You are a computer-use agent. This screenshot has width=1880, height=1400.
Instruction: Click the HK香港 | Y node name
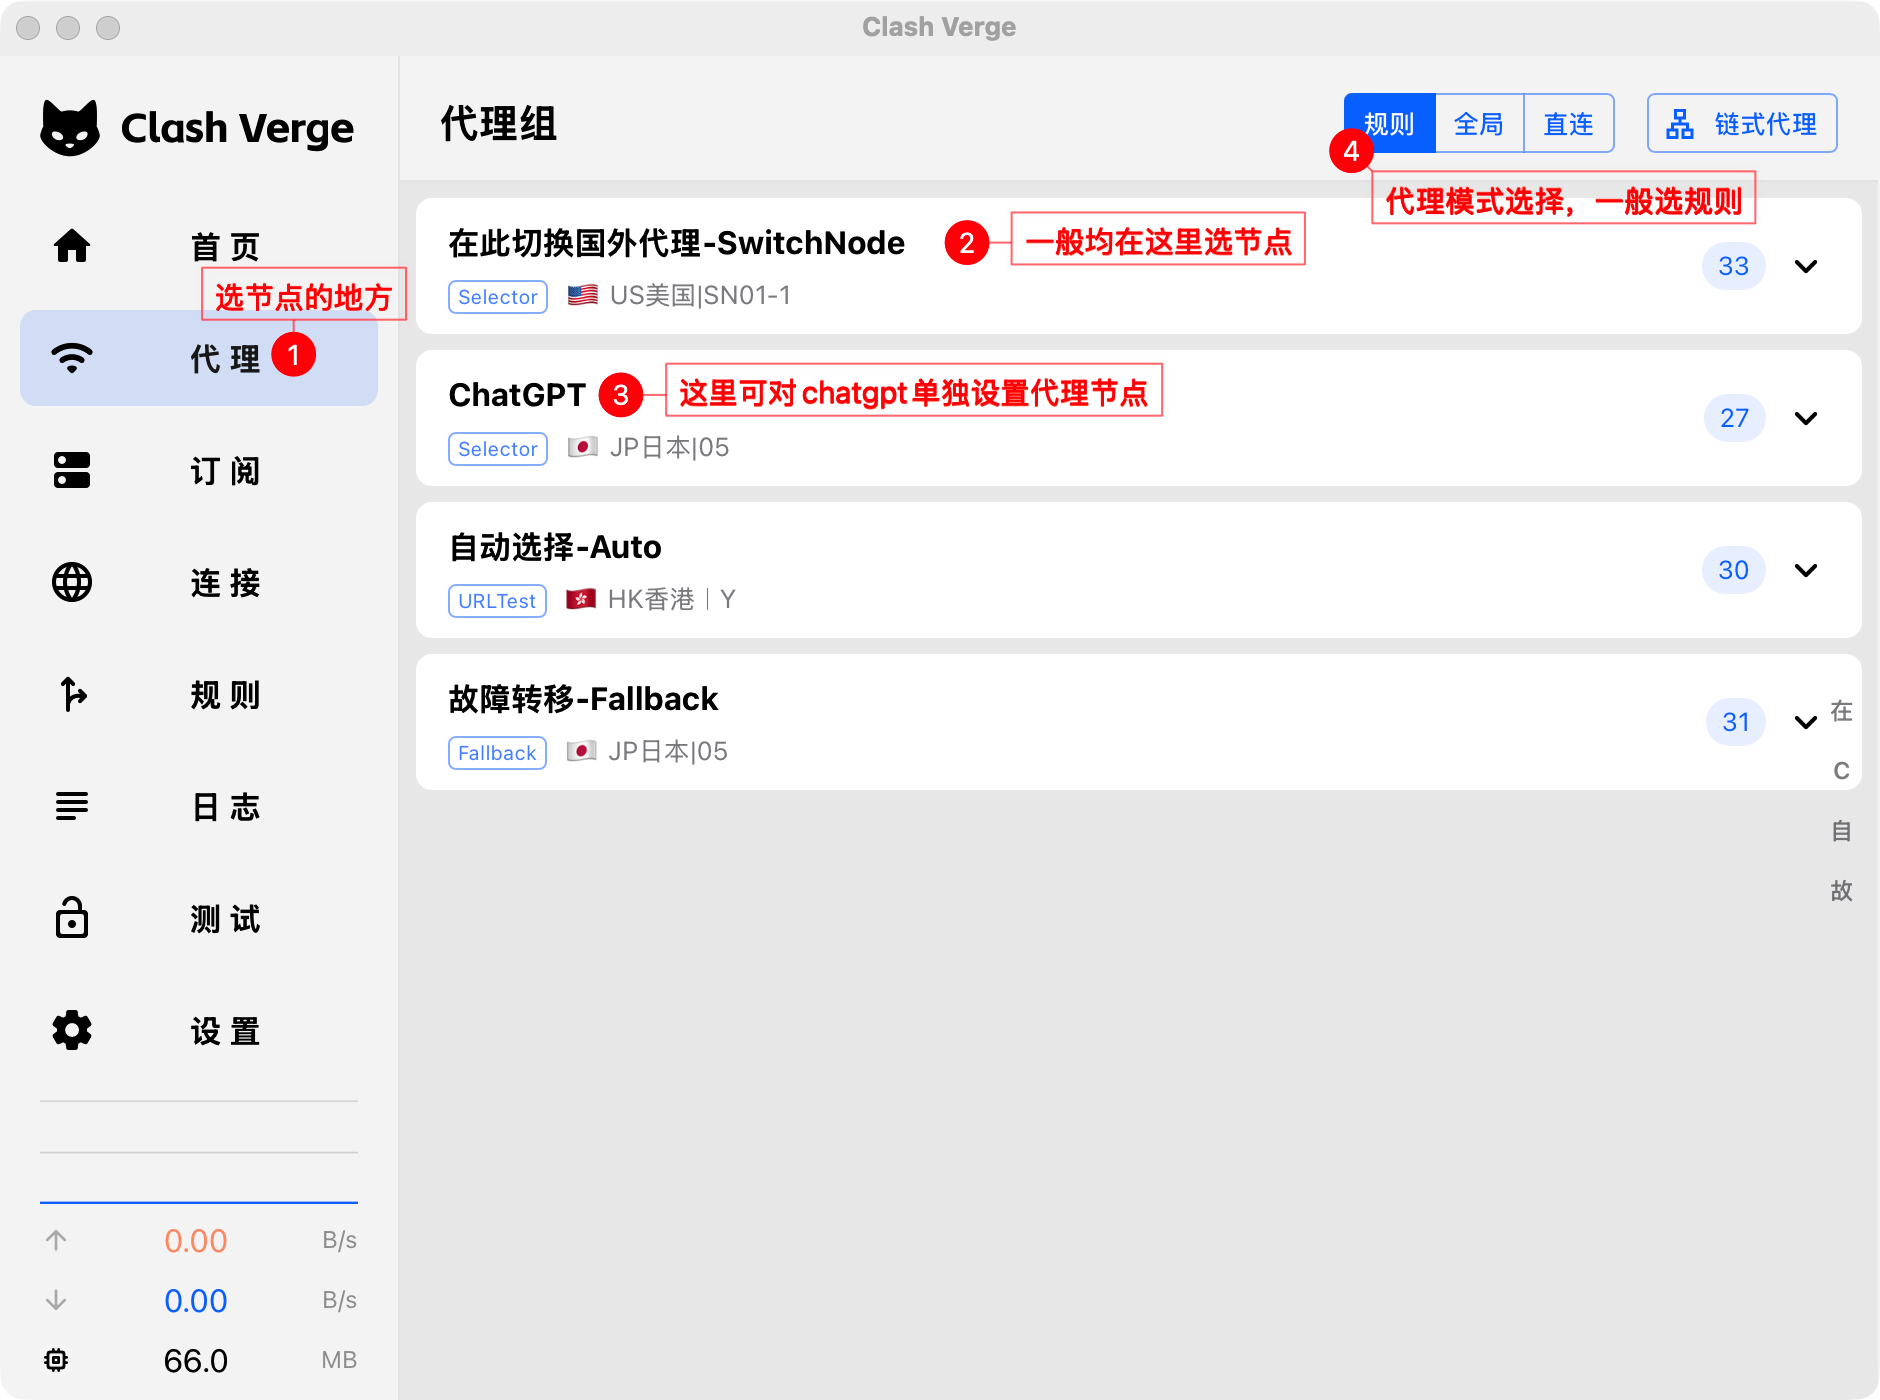(x=672, y=599)
